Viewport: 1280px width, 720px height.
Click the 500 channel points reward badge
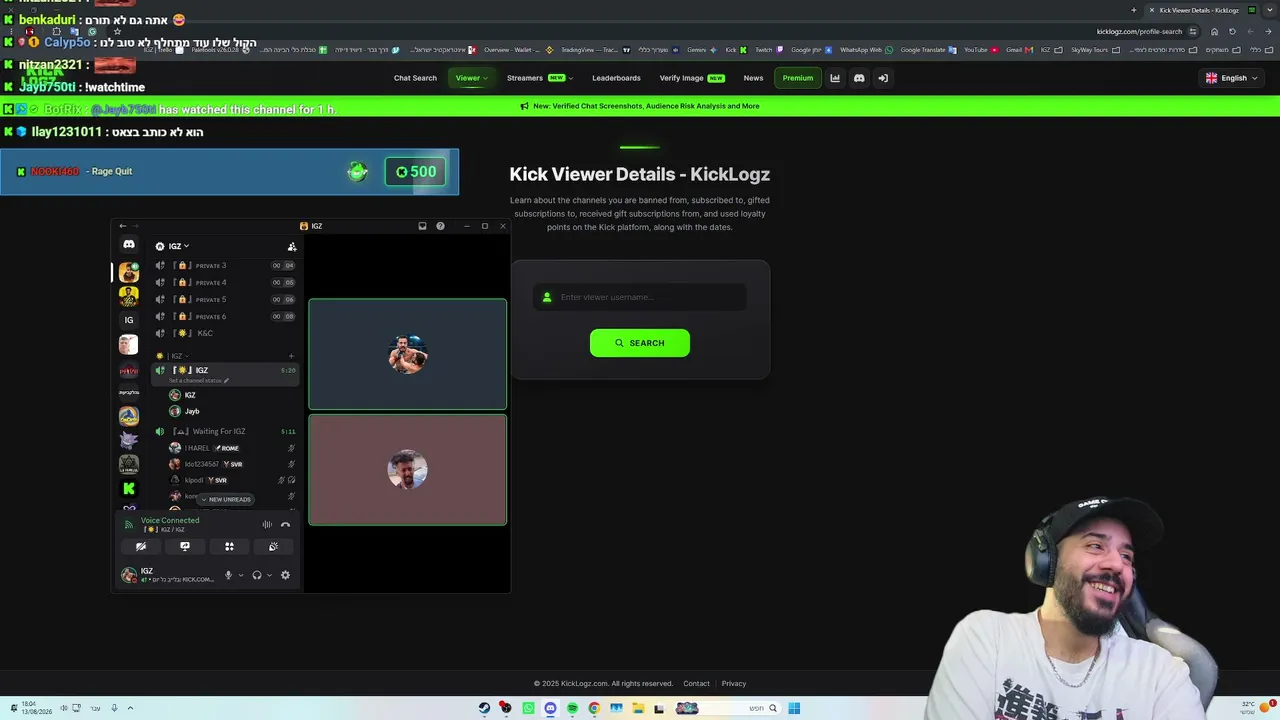(416, 172)
